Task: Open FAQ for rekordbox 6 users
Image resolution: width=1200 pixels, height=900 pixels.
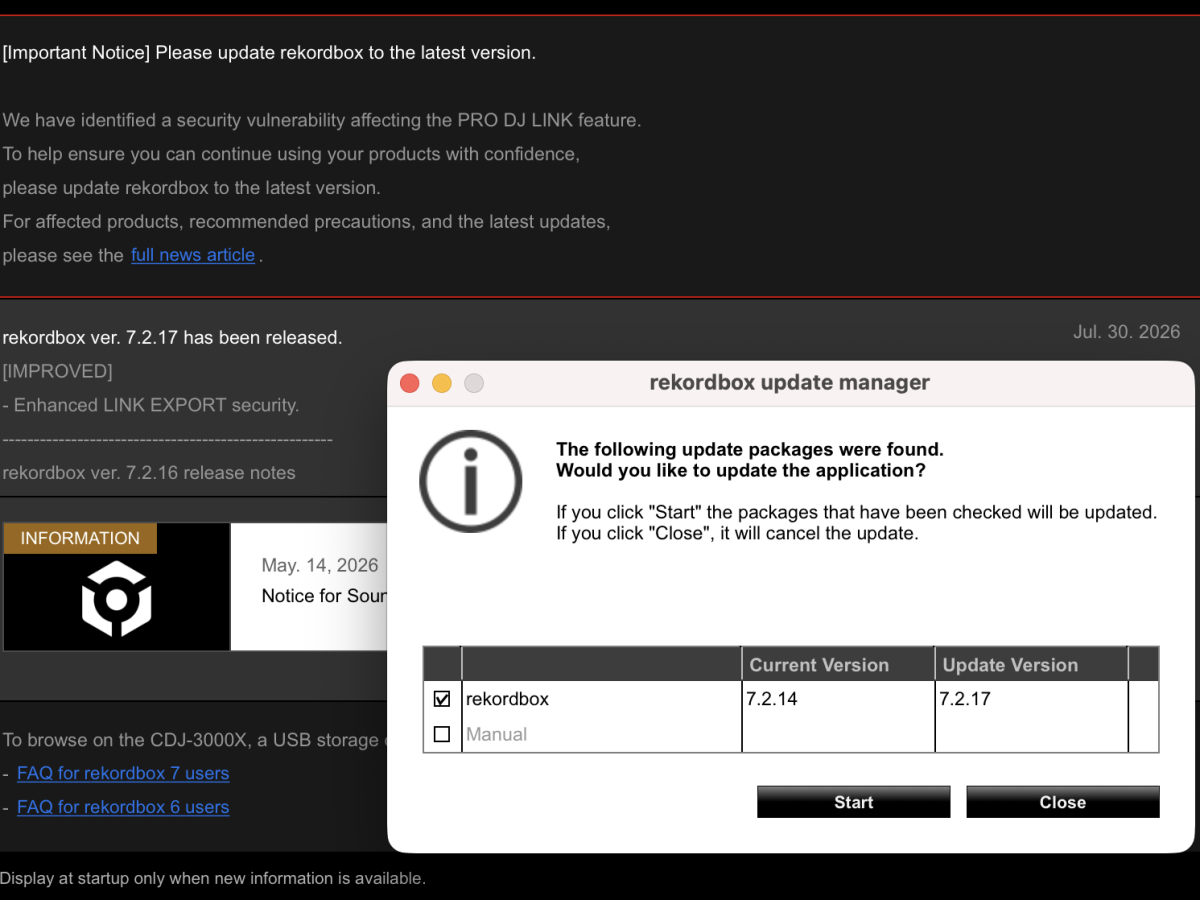Action: point(123,807)
